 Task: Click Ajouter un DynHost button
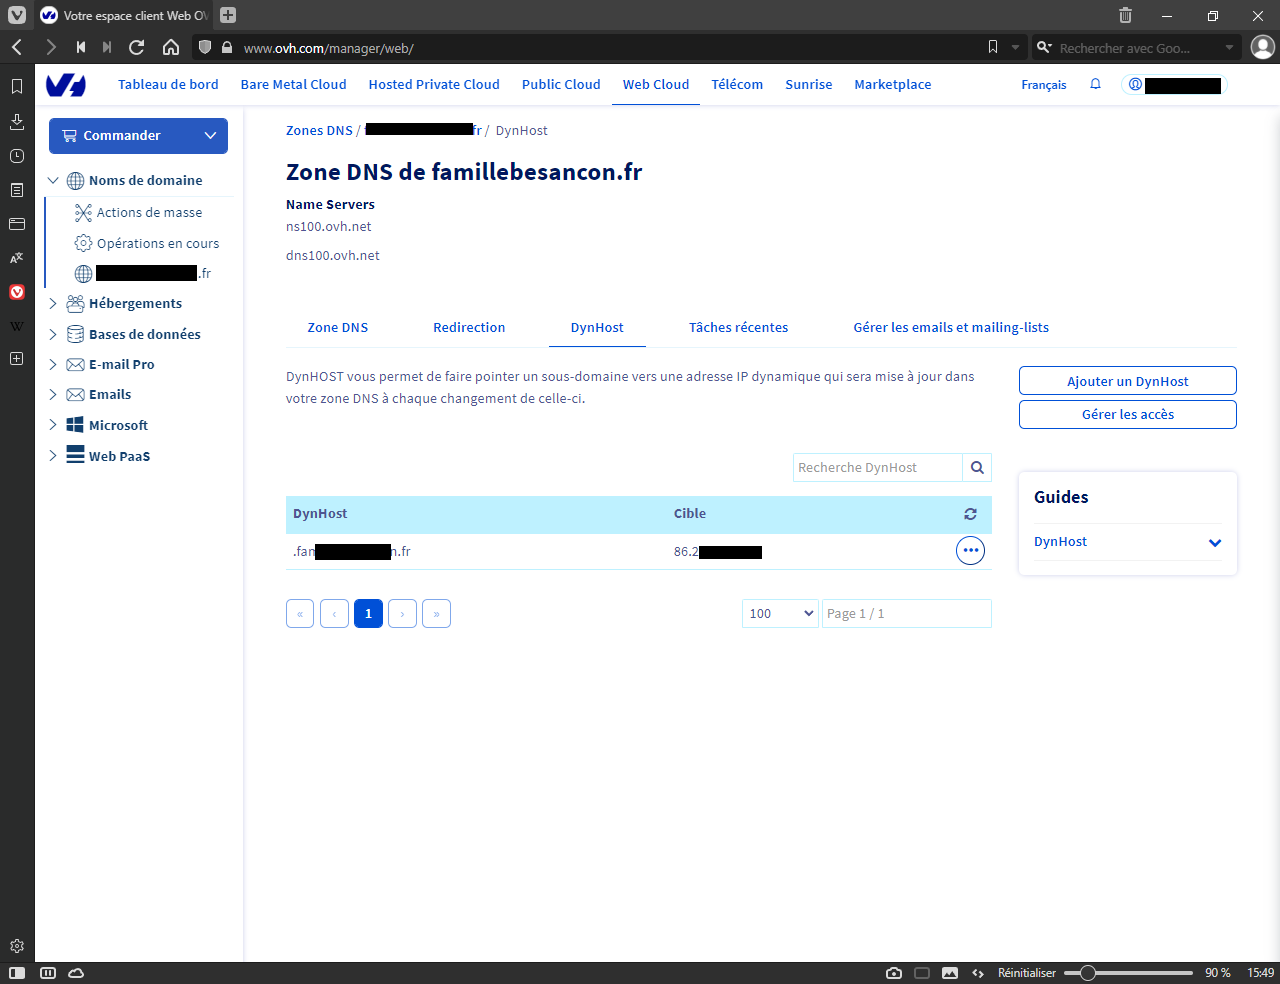tap(1127, 381)
